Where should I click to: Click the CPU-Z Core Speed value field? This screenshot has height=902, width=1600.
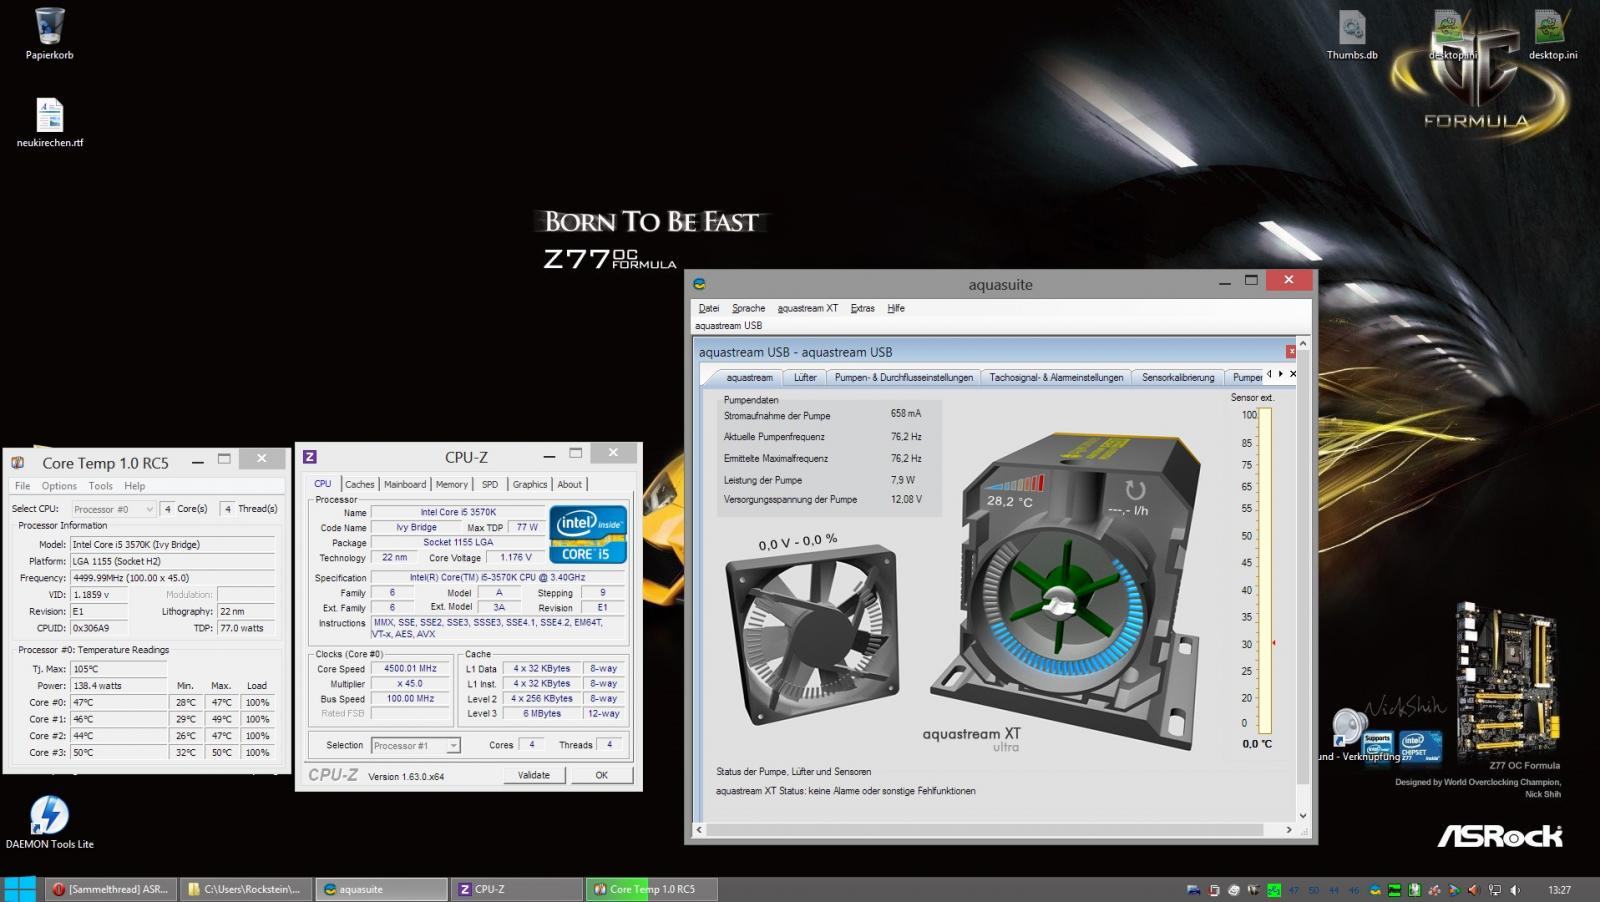(x=410, y=668)
